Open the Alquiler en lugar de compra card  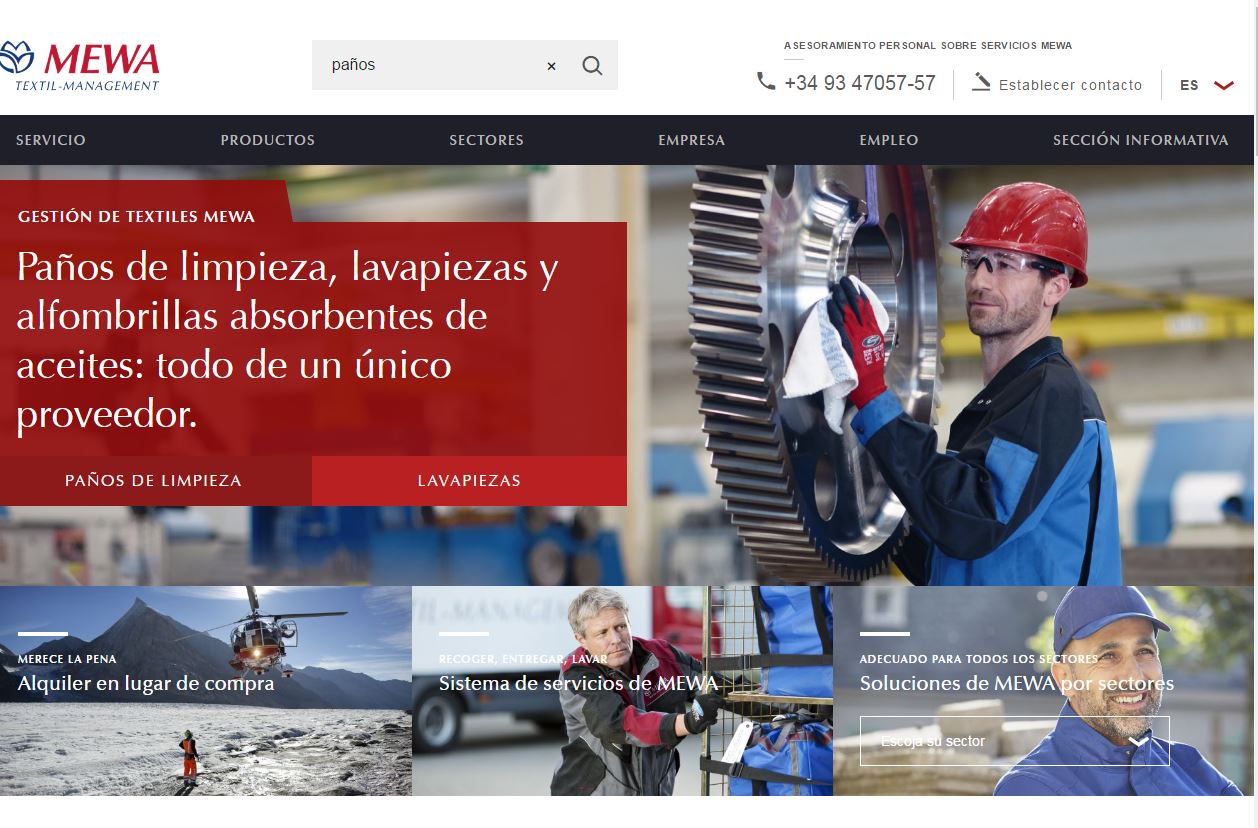[x=205, y=691]
